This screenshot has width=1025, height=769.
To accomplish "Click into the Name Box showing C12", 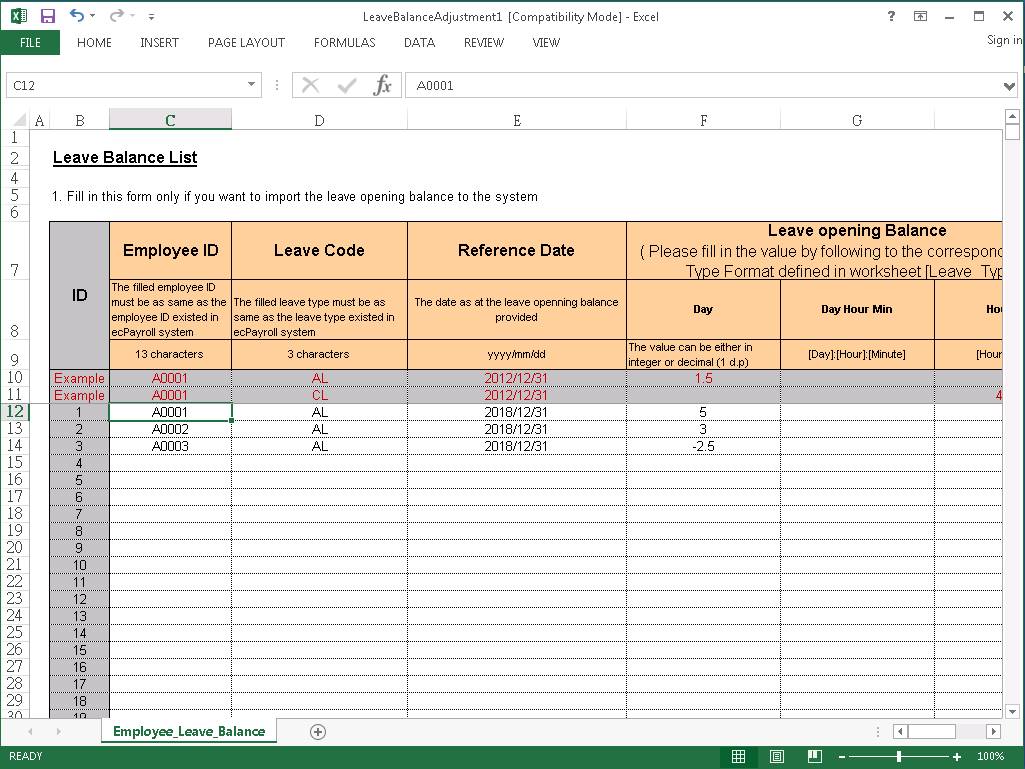I will click(x=124, y=85).
